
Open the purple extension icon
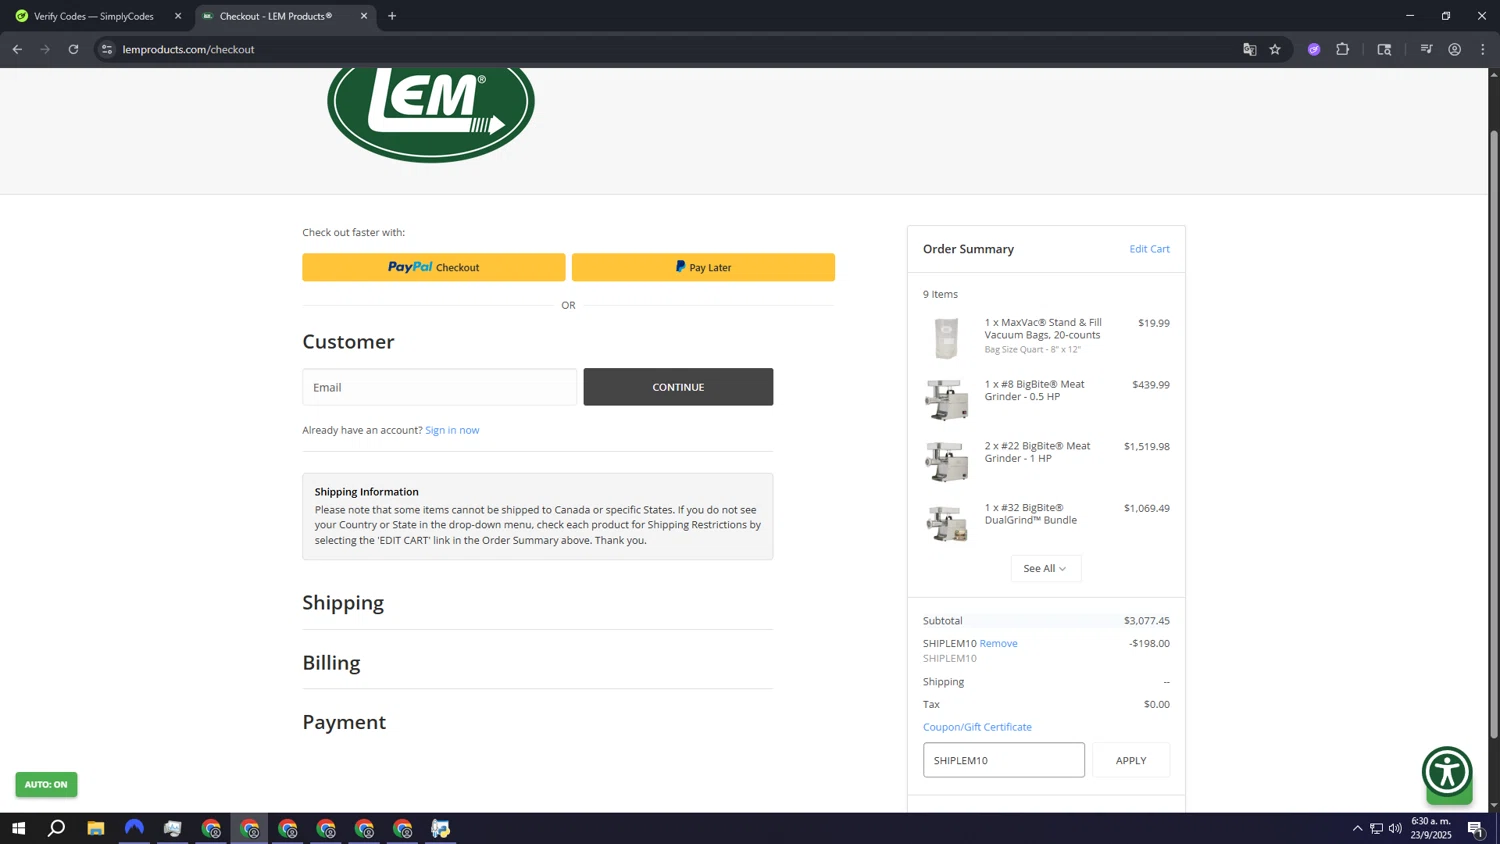(1314, 49)
